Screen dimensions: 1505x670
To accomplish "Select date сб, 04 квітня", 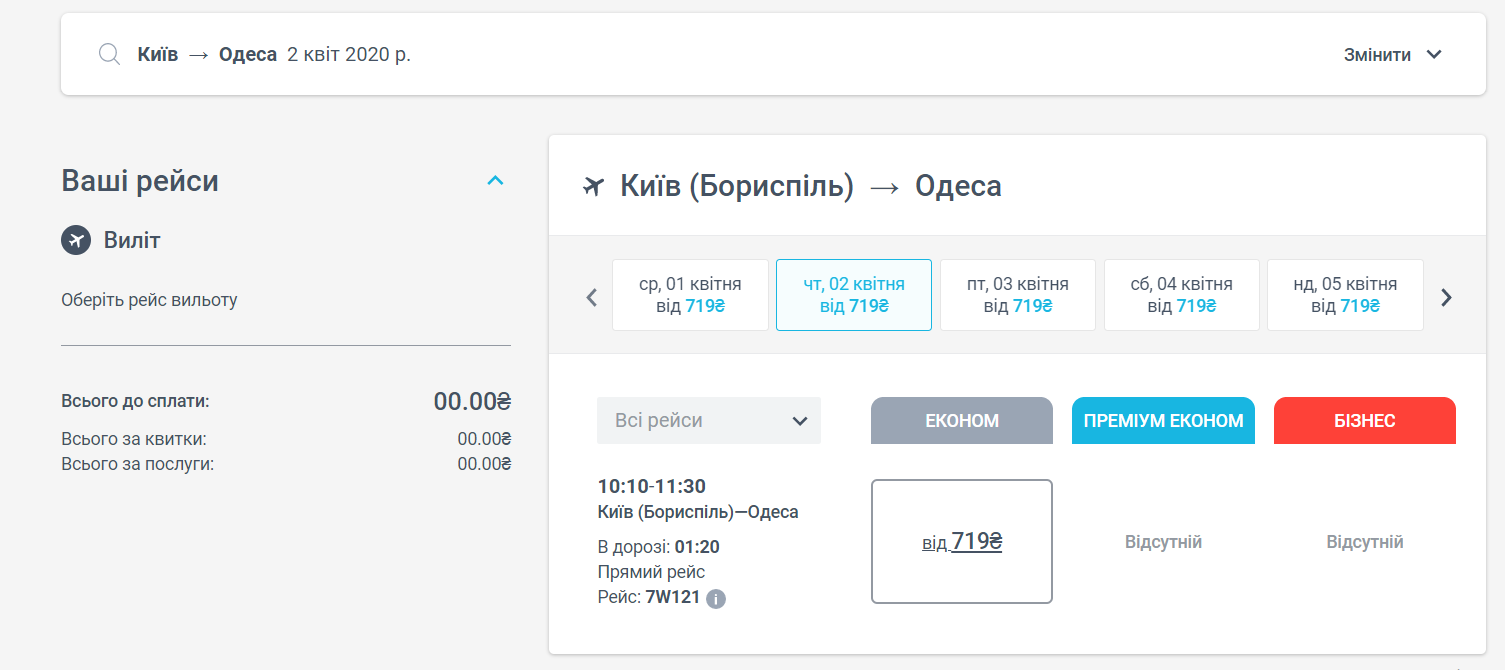I will tap(1181, 295).
